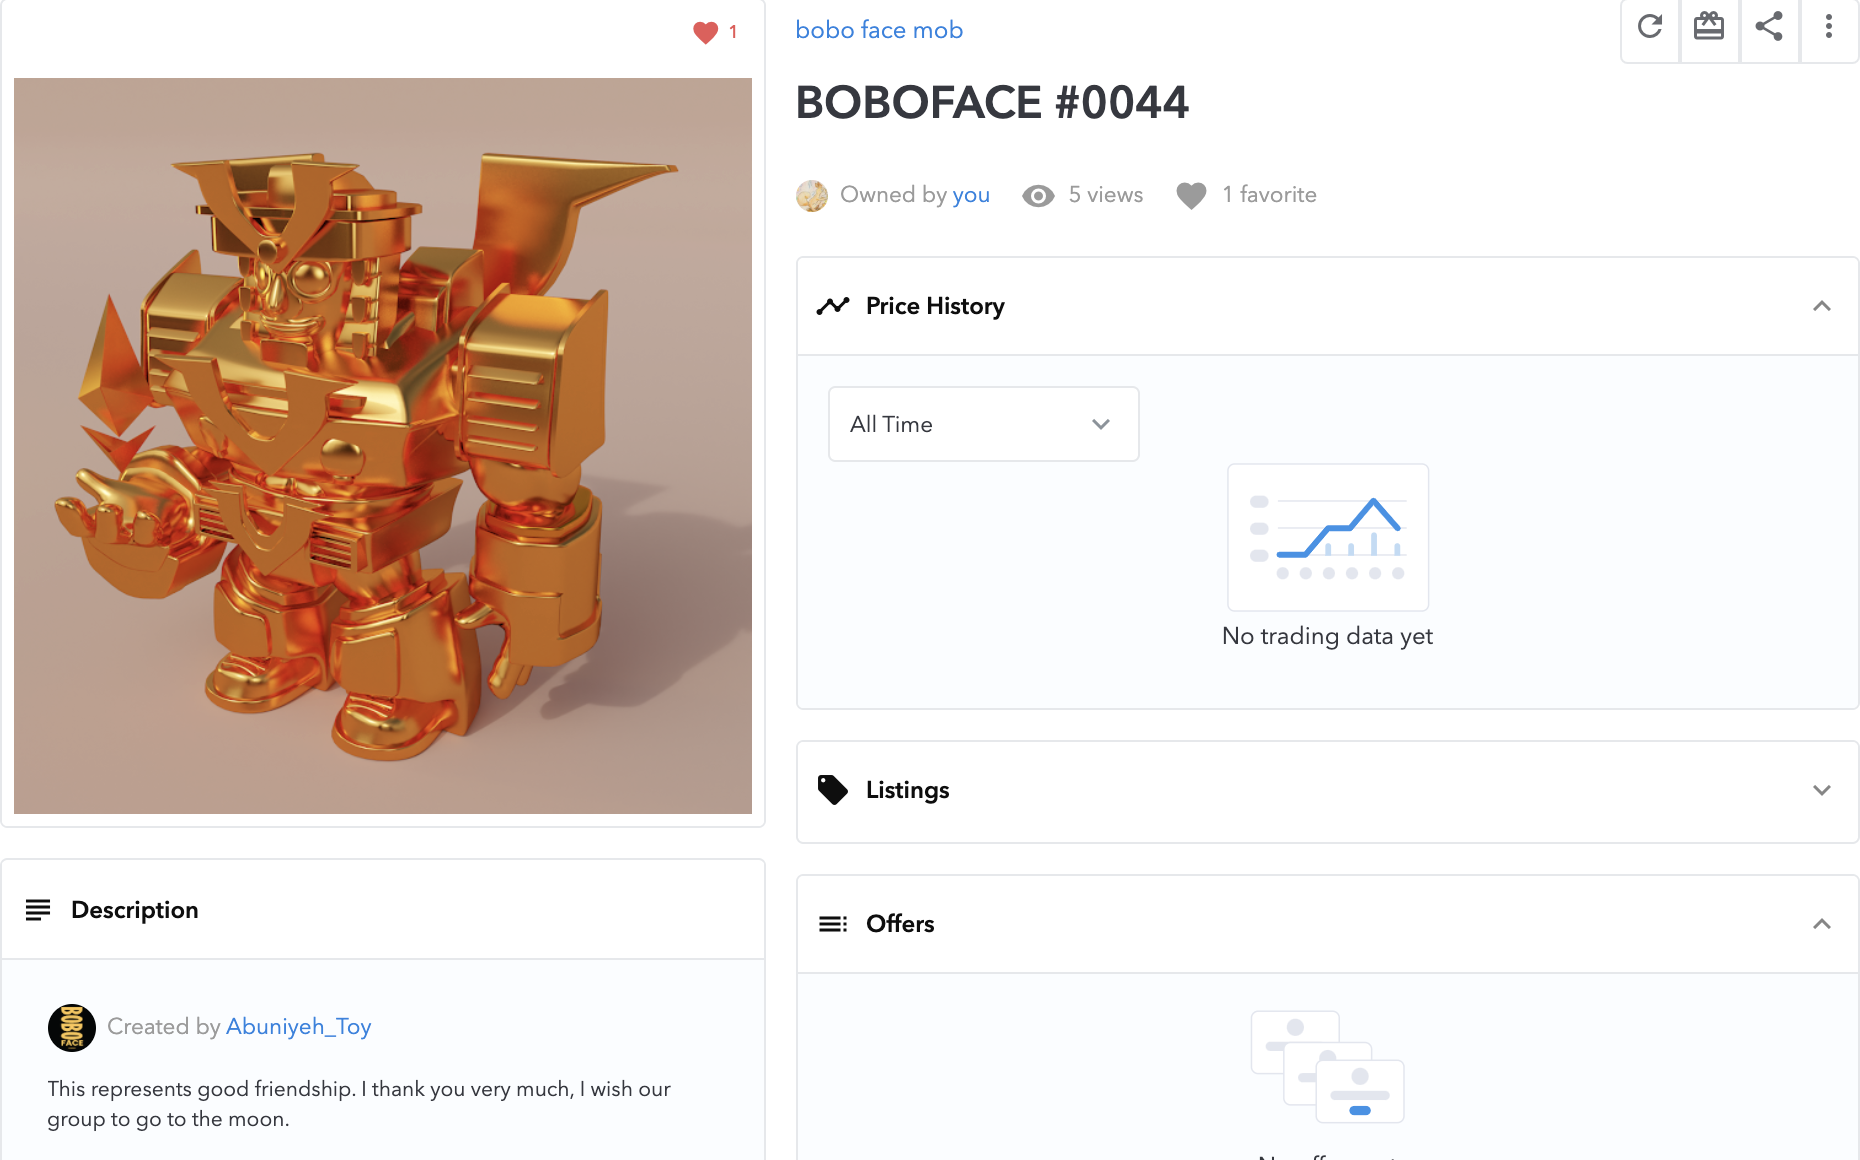Toggle the red heart above the image

point(706,32)
